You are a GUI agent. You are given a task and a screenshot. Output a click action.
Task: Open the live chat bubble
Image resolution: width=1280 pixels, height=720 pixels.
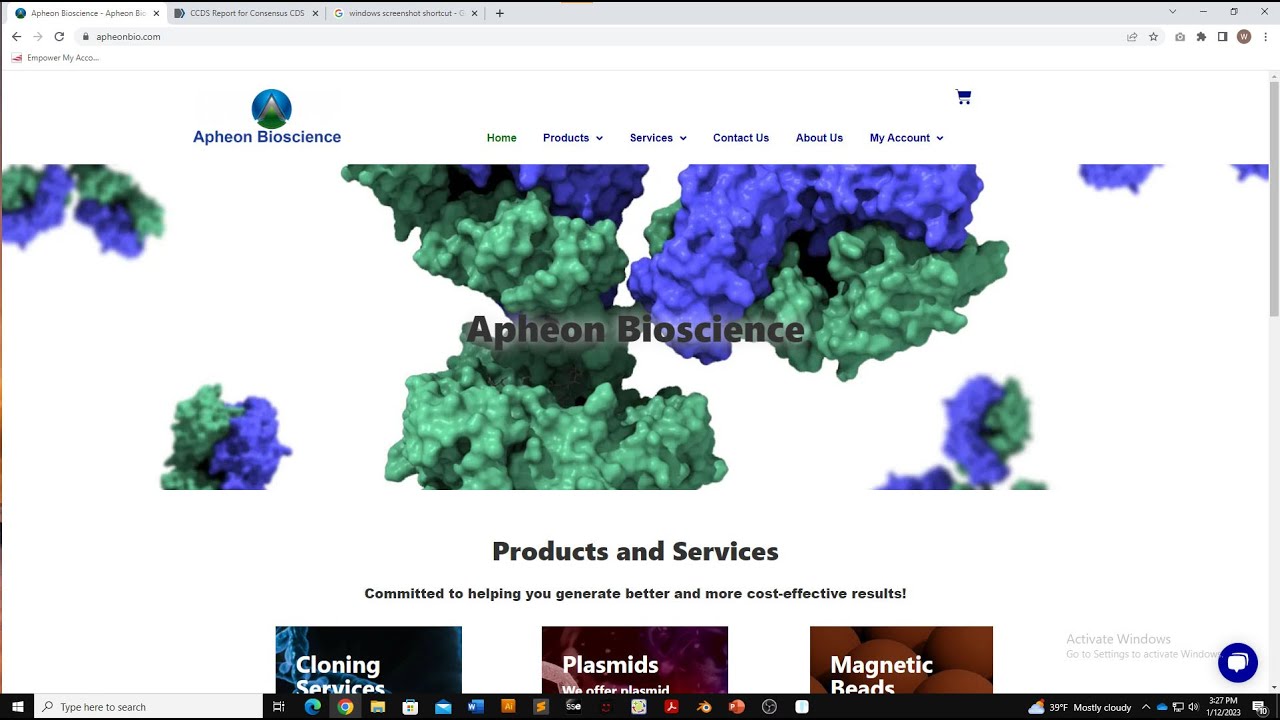tap(1237, 662)
